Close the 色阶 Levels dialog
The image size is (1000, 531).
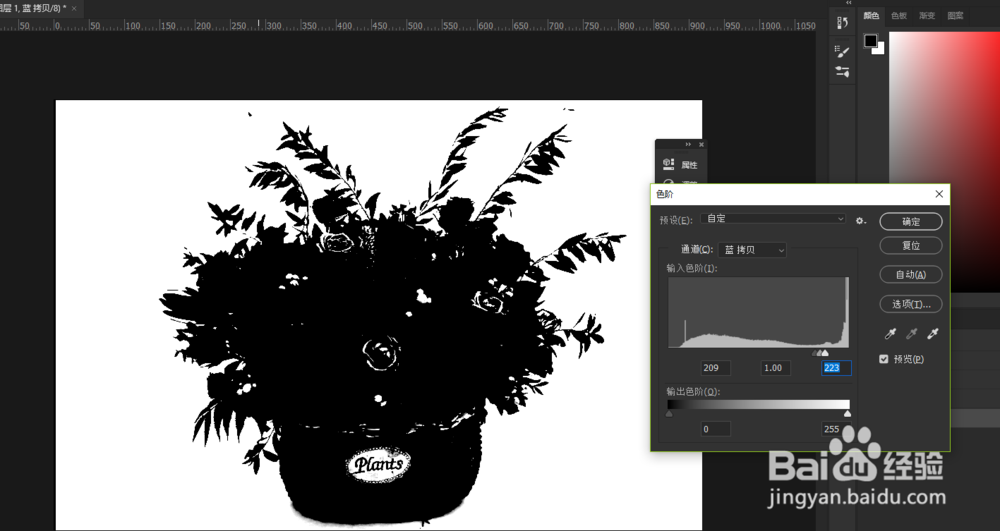tap(939, 194)
